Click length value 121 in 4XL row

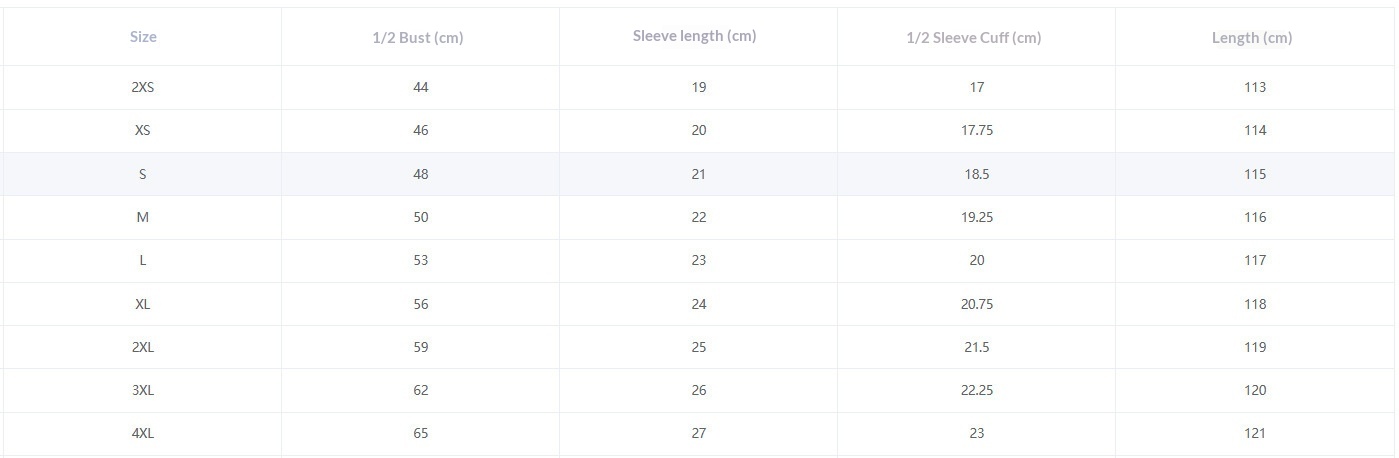pyautogui.click(x=1255, y=433)
